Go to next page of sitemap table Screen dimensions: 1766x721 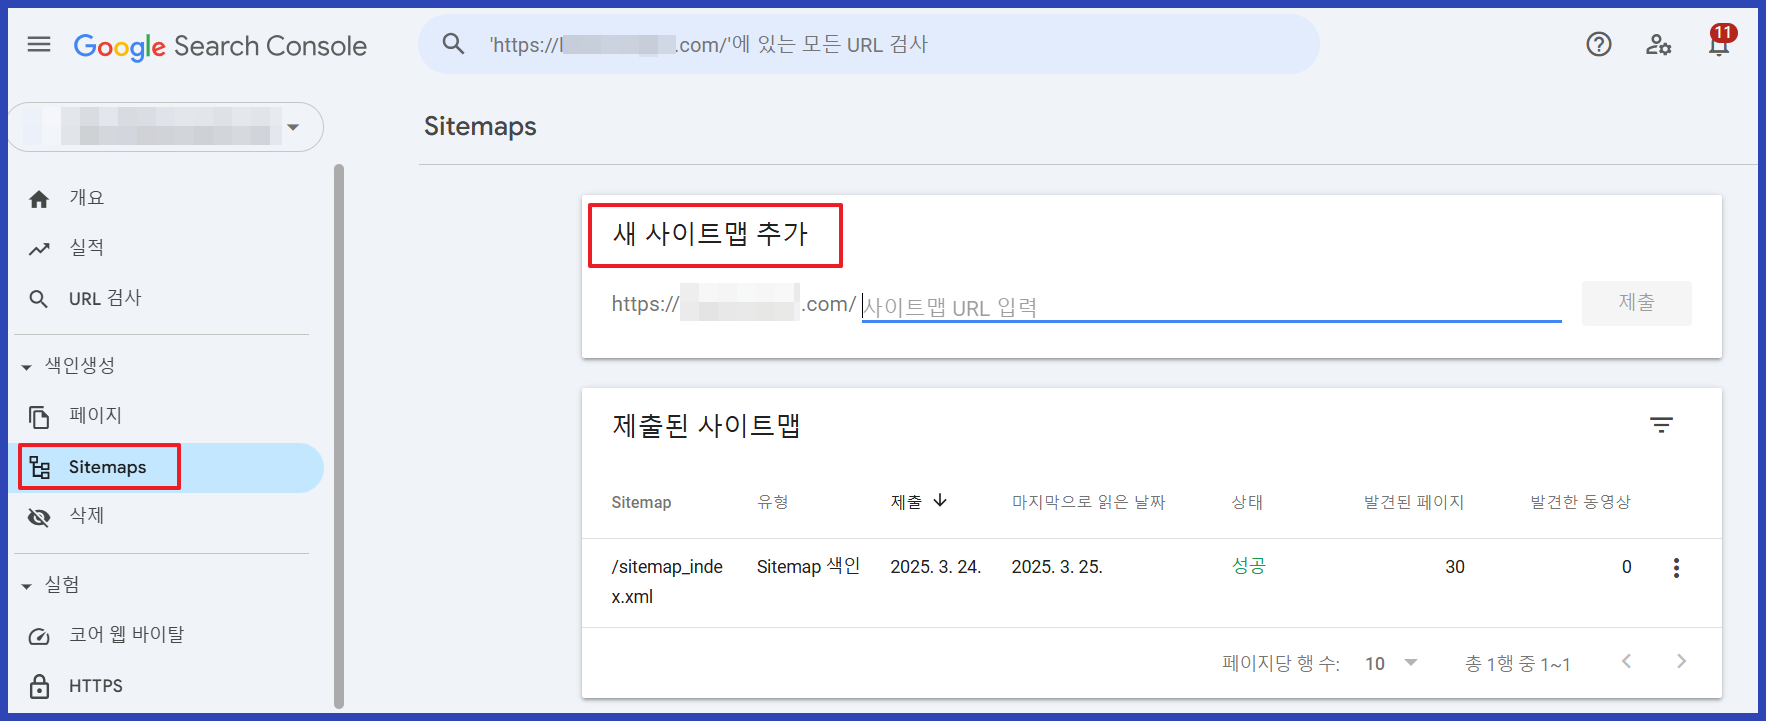(x=1681, y=661)
